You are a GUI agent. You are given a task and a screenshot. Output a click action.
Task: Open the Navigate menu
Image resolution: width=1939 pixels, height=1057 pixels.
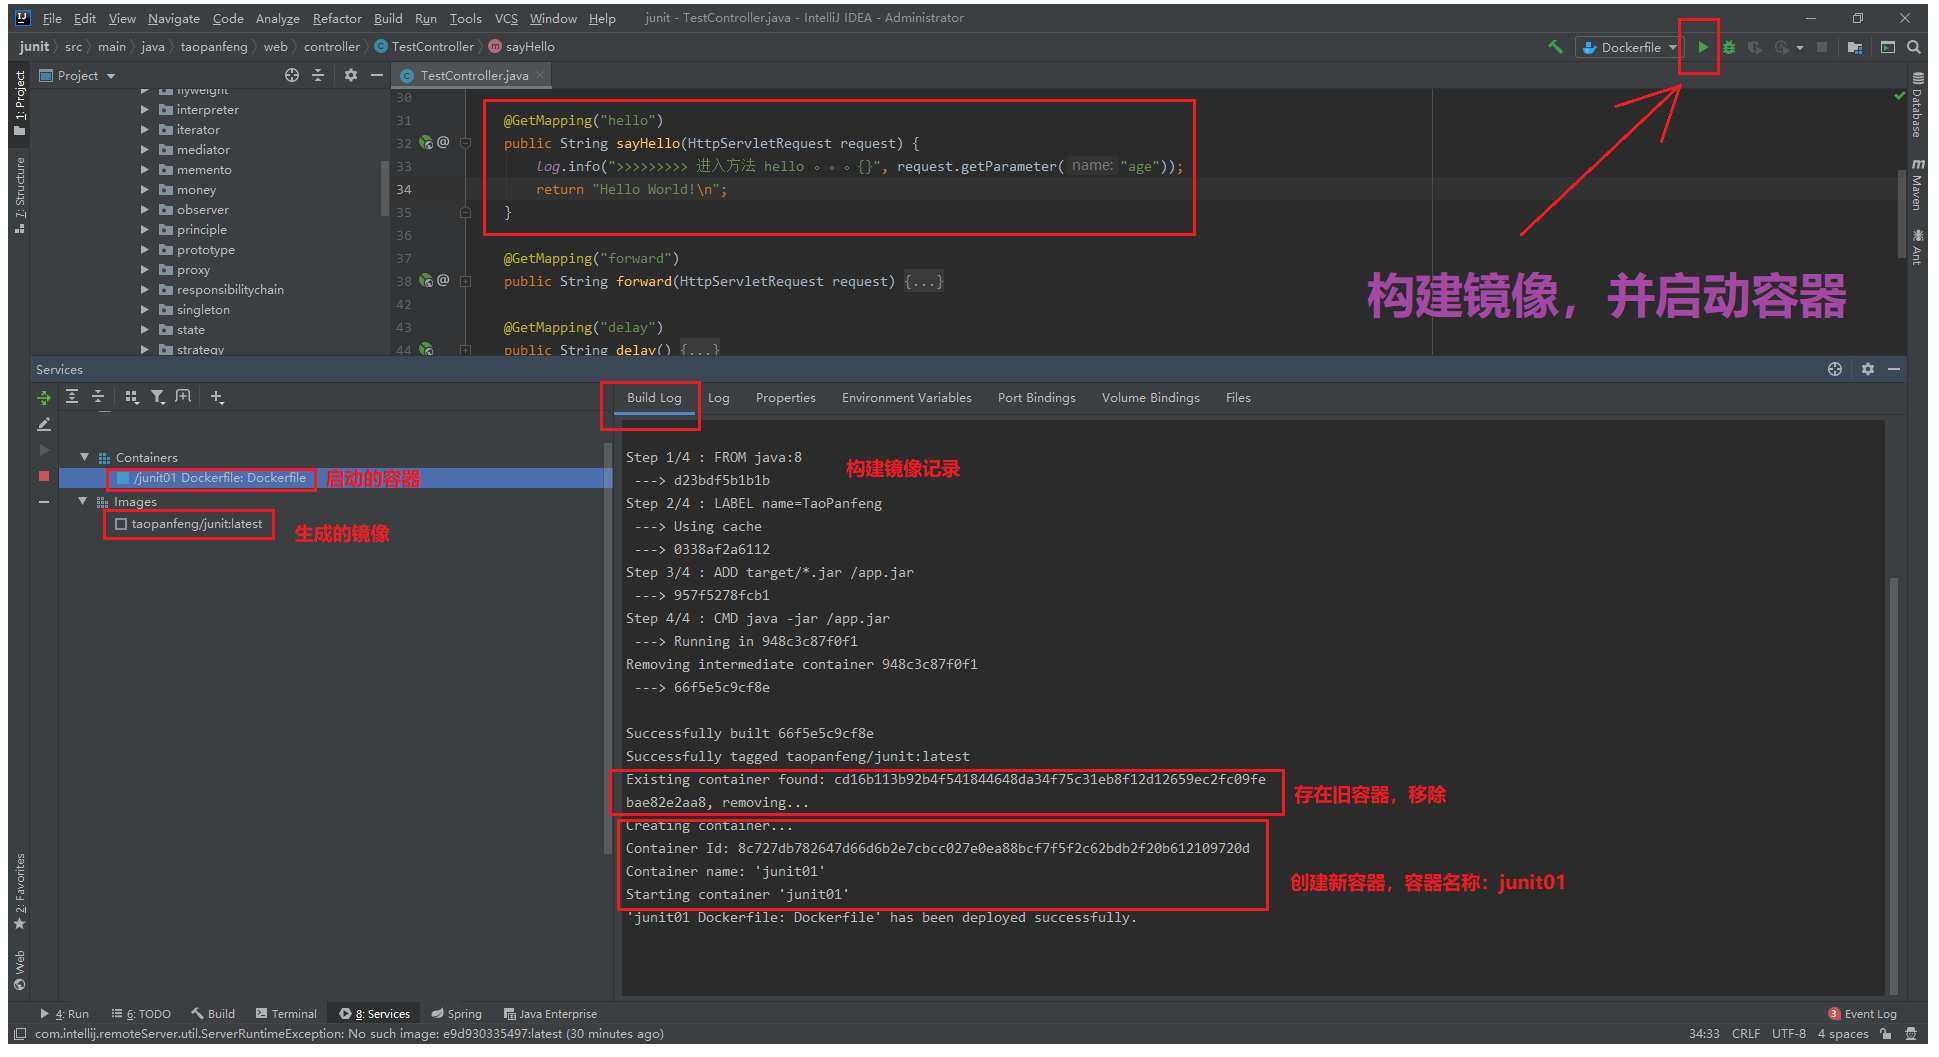pyautogui.click(x=174, y=19)
